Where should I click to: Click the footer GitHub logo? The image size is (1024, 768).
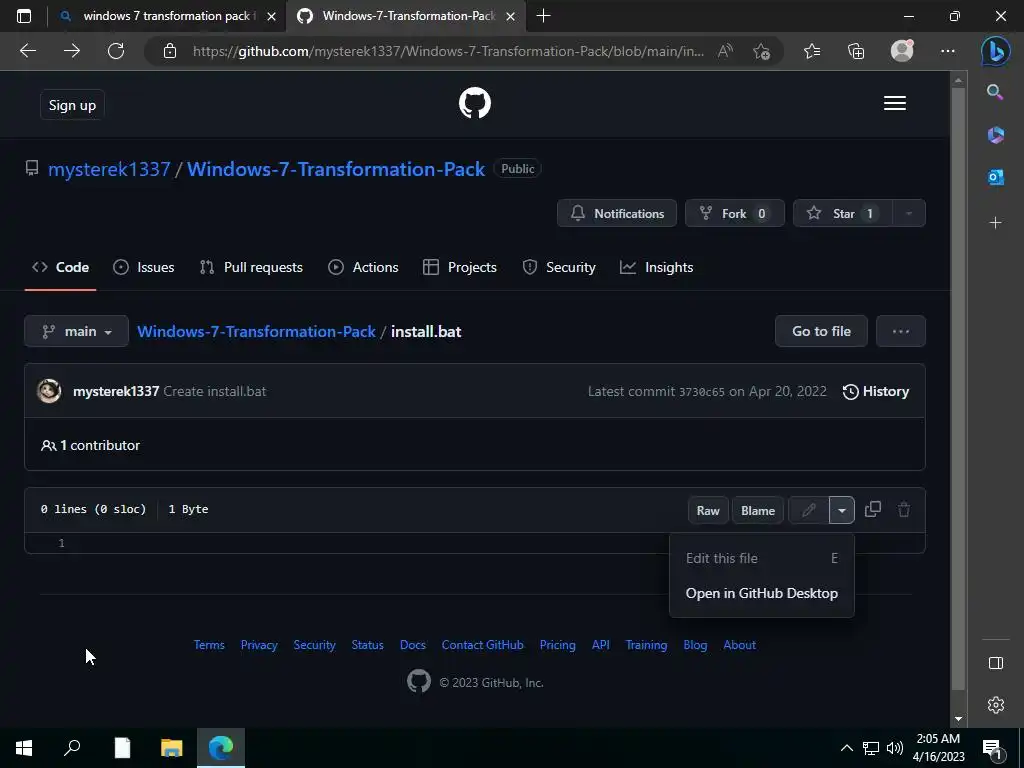[419, 681]
